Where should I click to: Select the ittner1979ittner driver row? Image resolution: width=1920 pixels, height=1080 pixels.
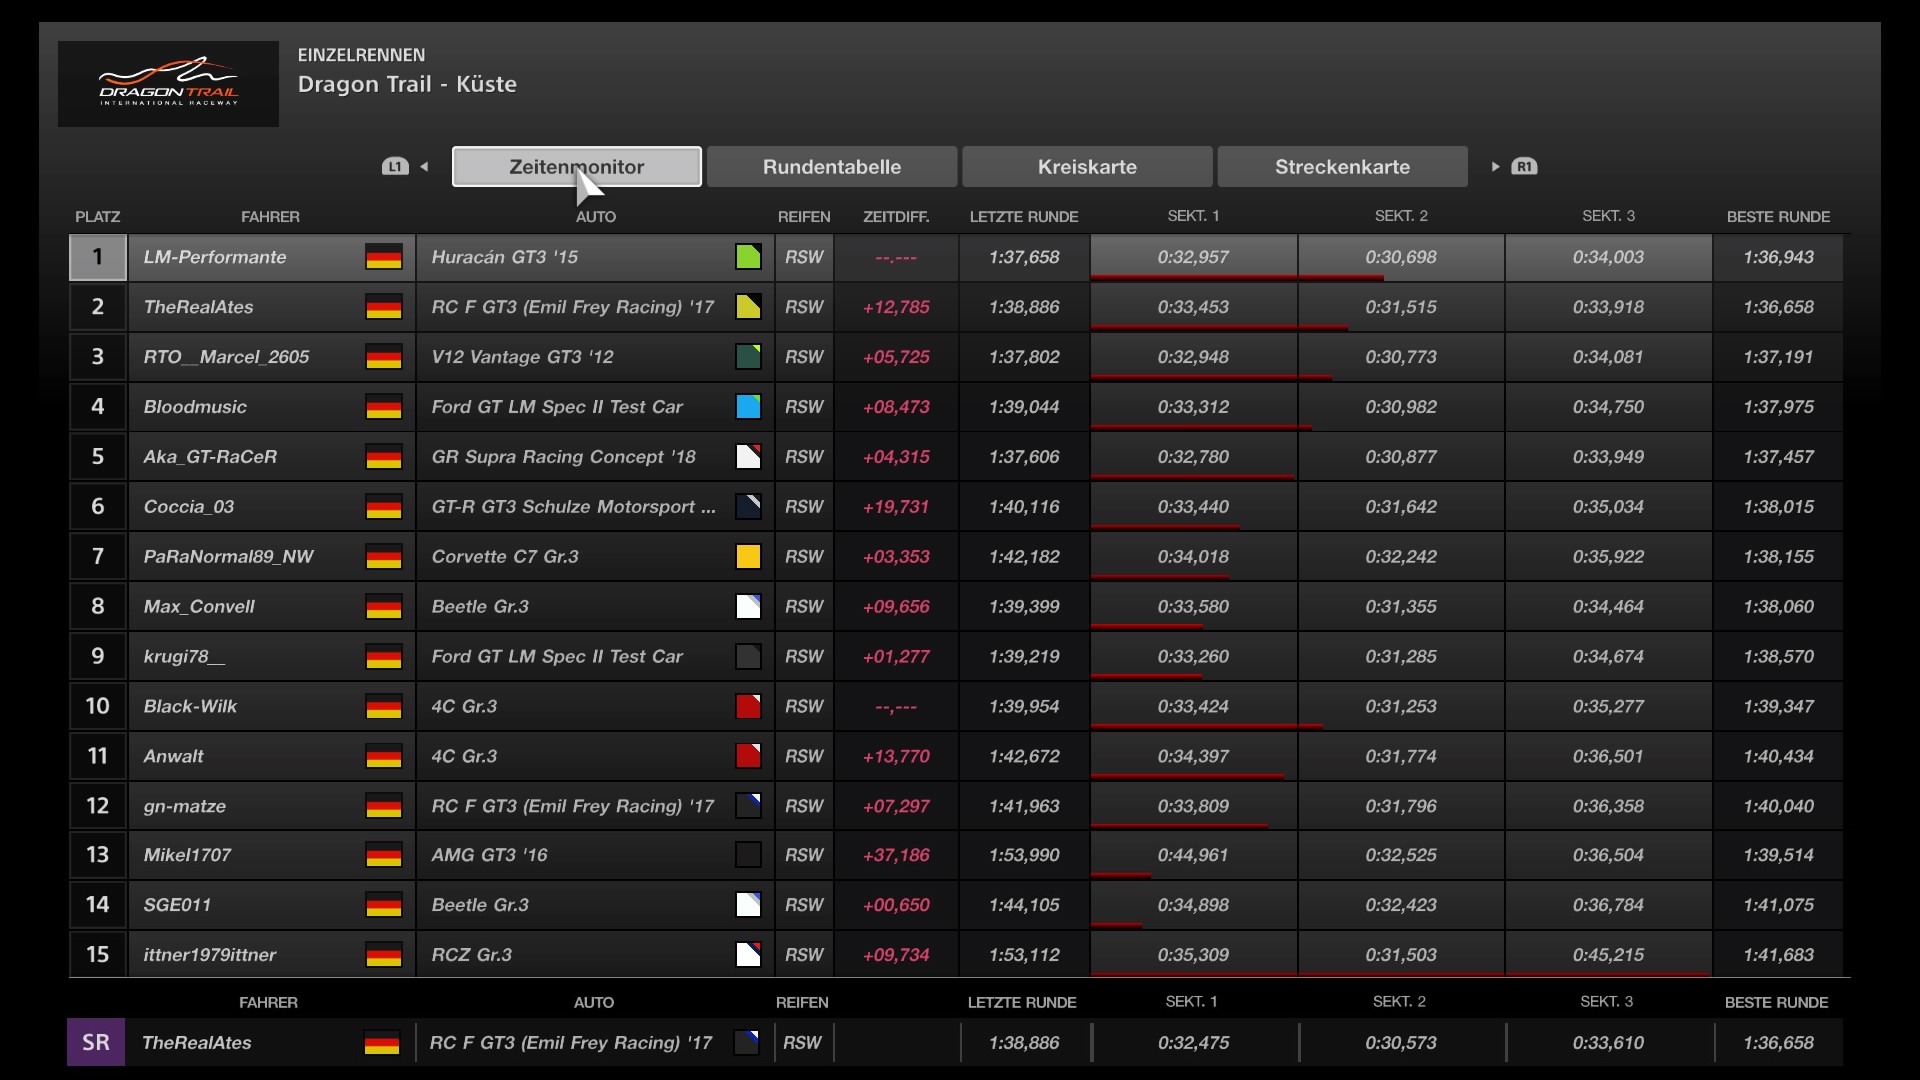[x=209, y=955]
